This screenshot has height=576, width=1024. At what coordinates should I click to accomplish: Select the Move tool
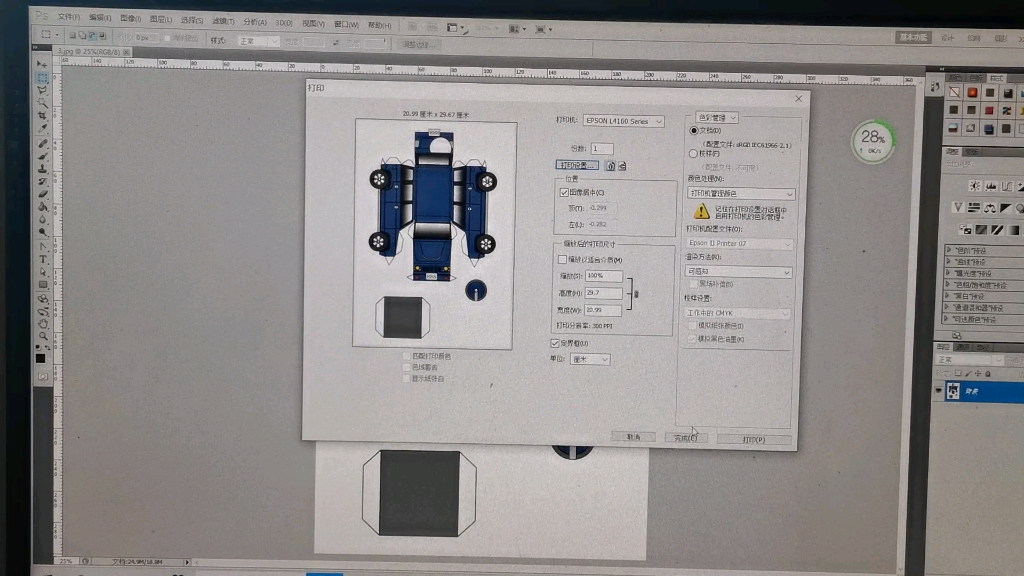click(x=42, y=66)
